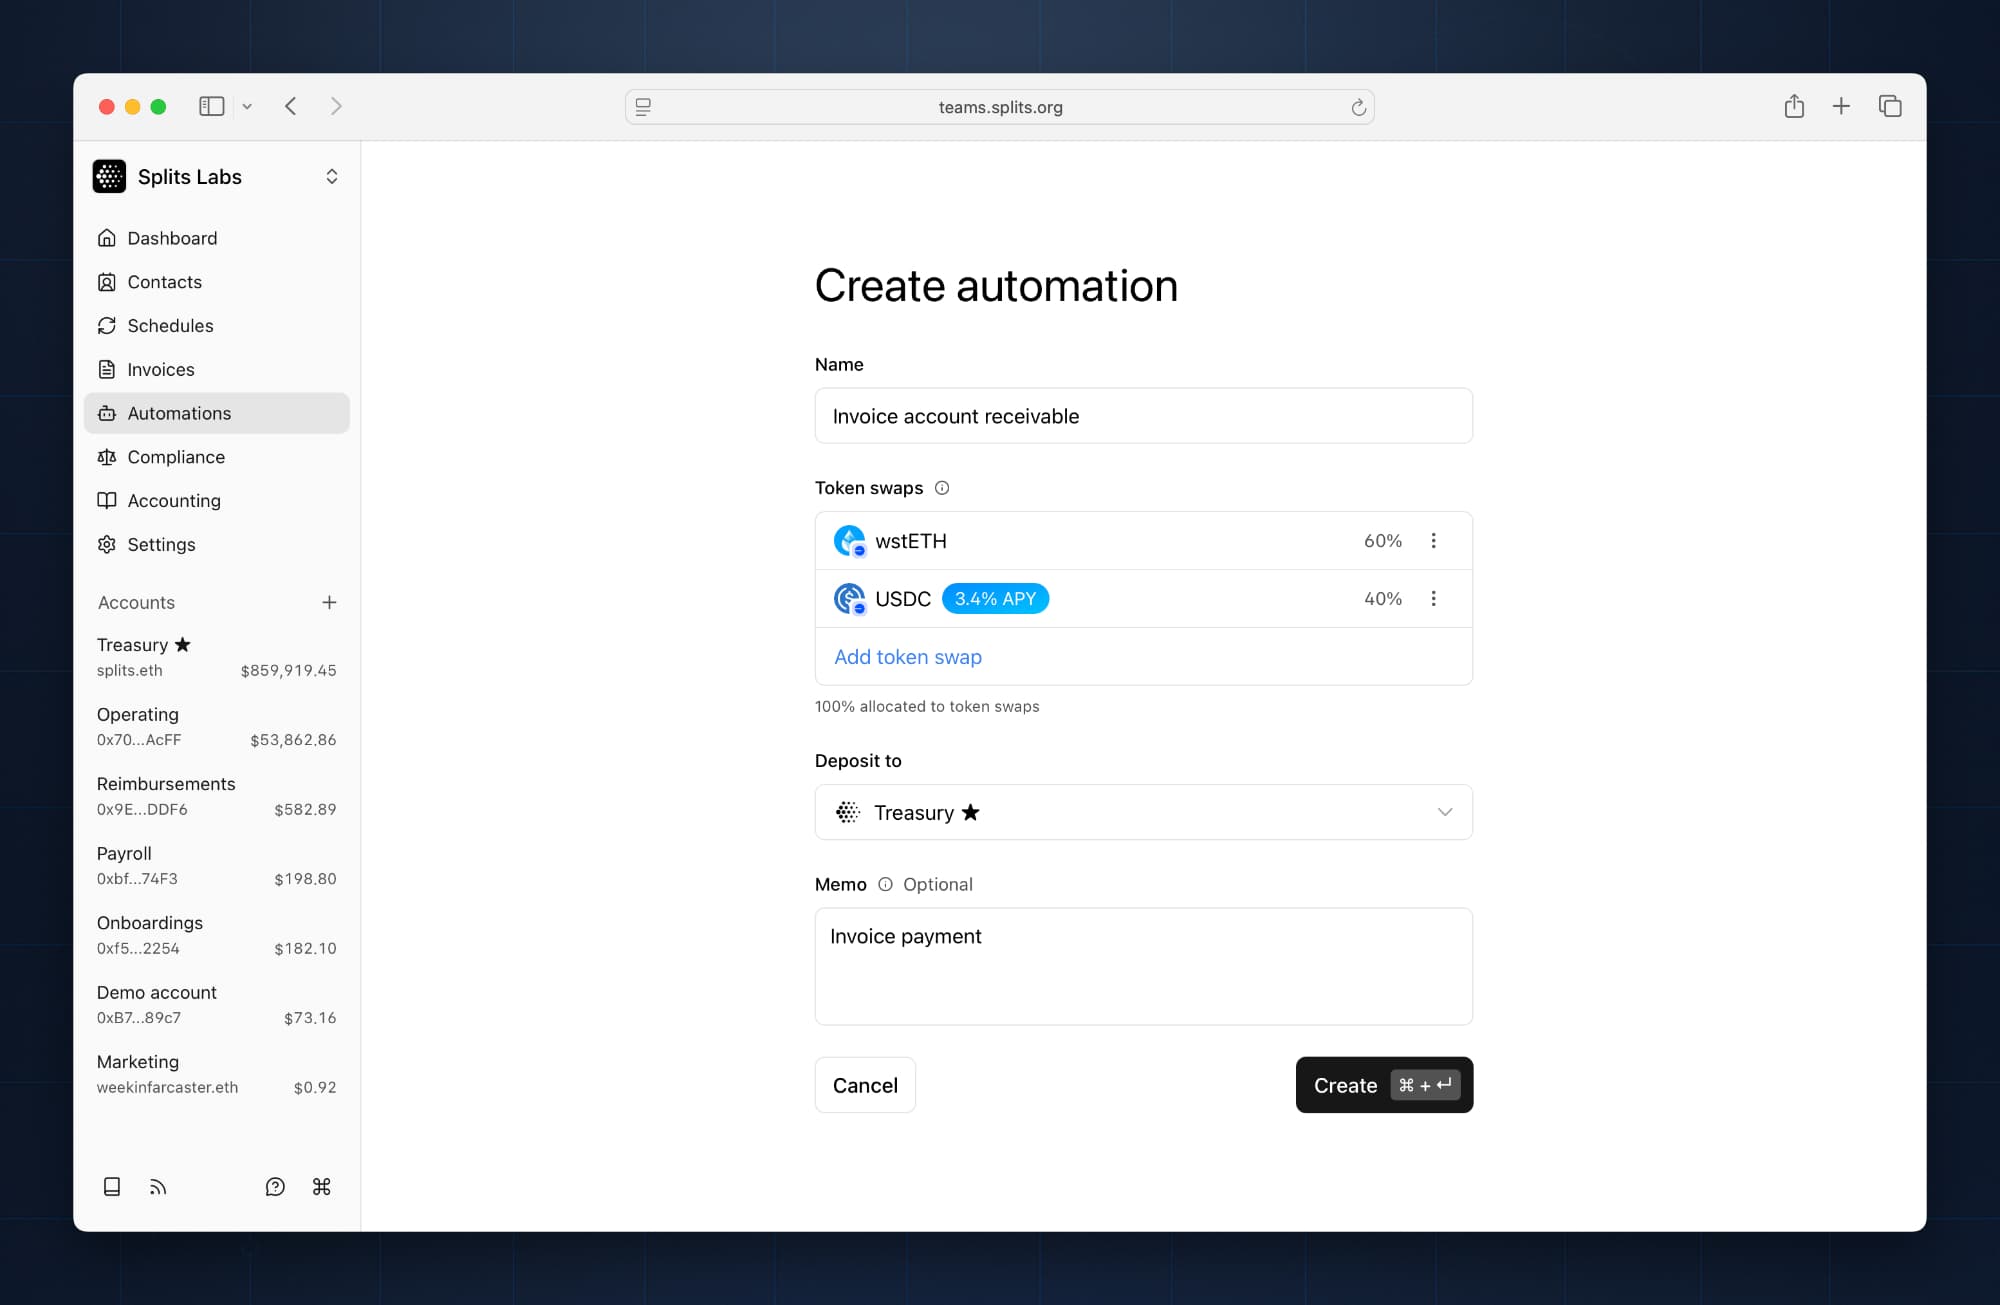
Task: Click the Token swaps info icon
Action: point(941,488)
